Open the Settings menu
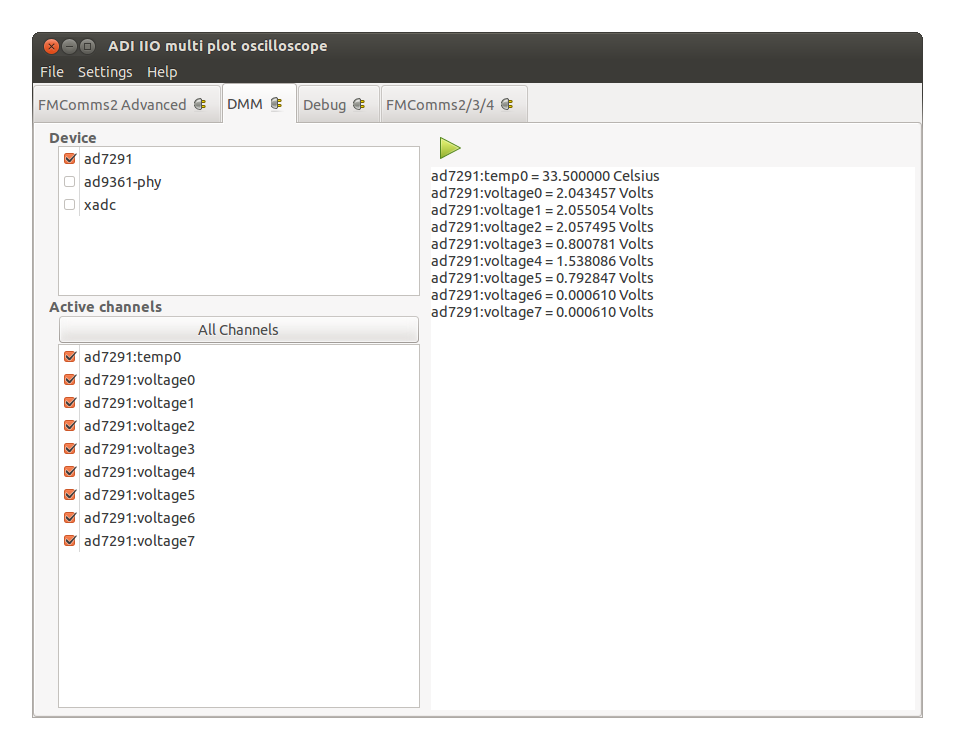The width and height of the screenshot is (955, 750). [x=105, y=71]
